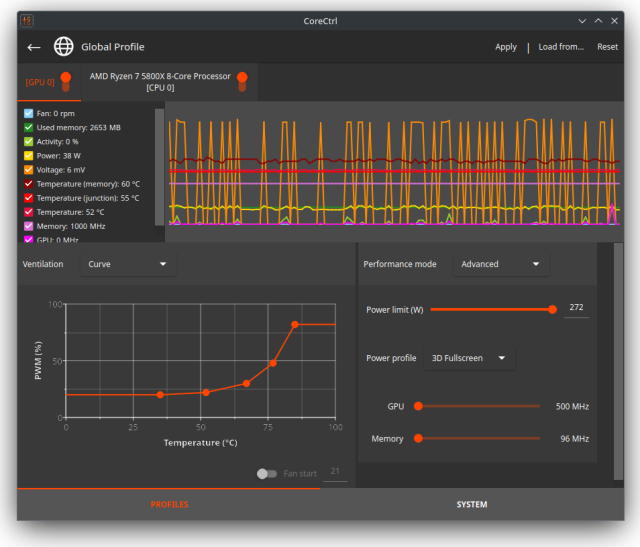Screen dimensions: 640x547
Task: Maximize the CoreCtrl window
Action: coord(598,20)
